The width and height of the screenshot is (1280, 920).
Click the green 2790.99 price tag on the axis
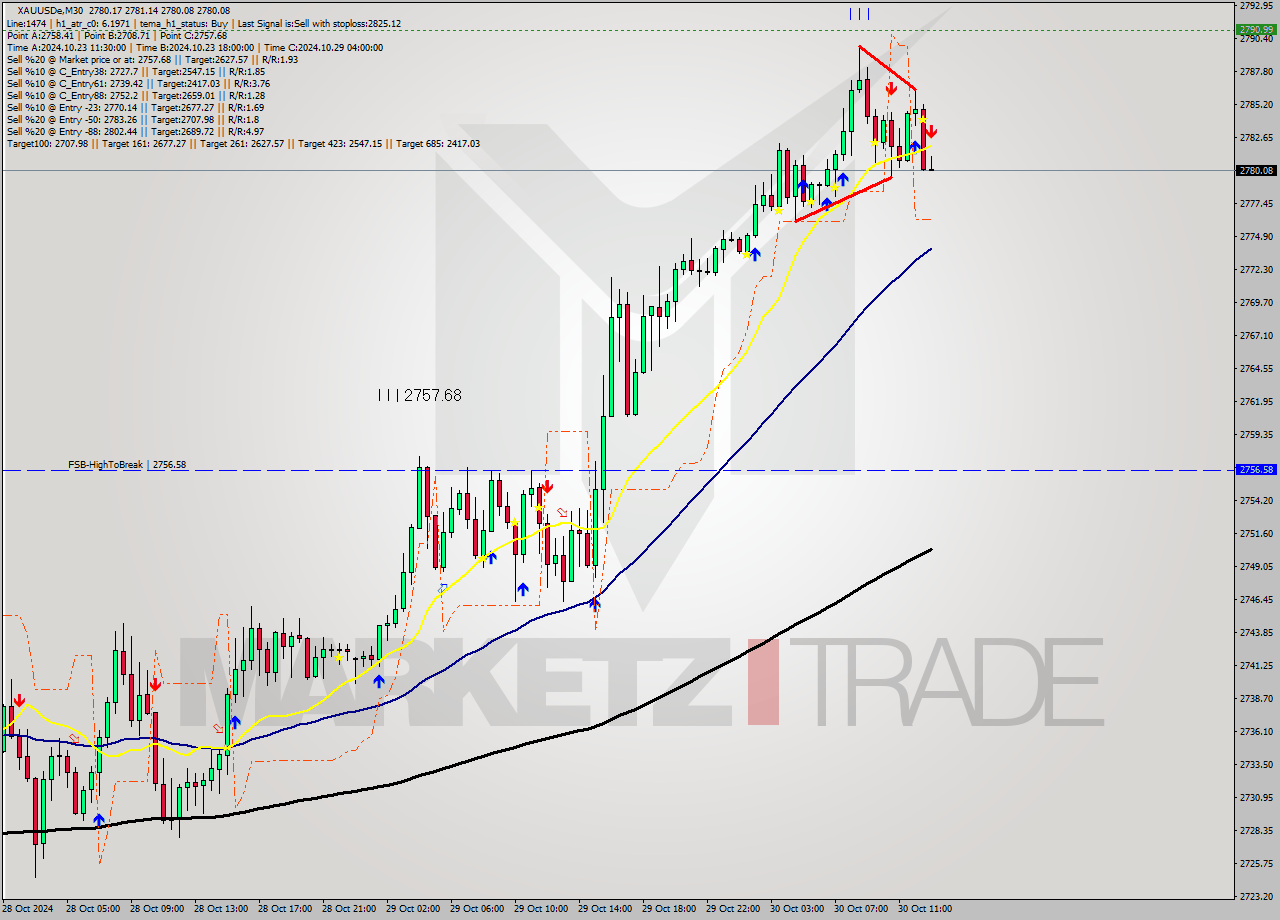tap(1256, 30)
